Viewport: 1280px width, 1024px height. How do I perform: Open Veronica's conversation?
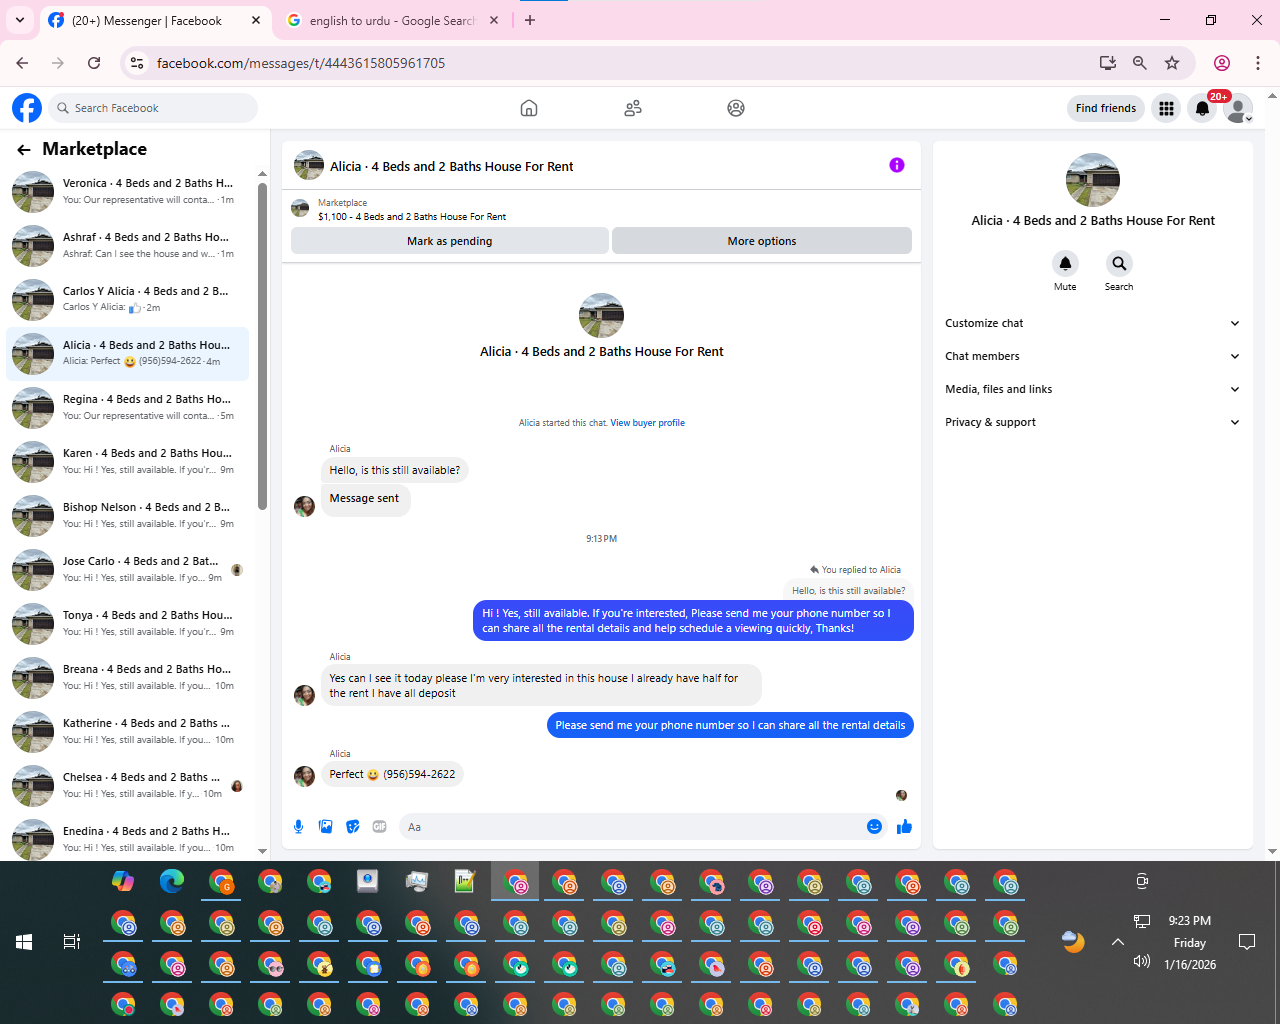[x=128, y=192]
